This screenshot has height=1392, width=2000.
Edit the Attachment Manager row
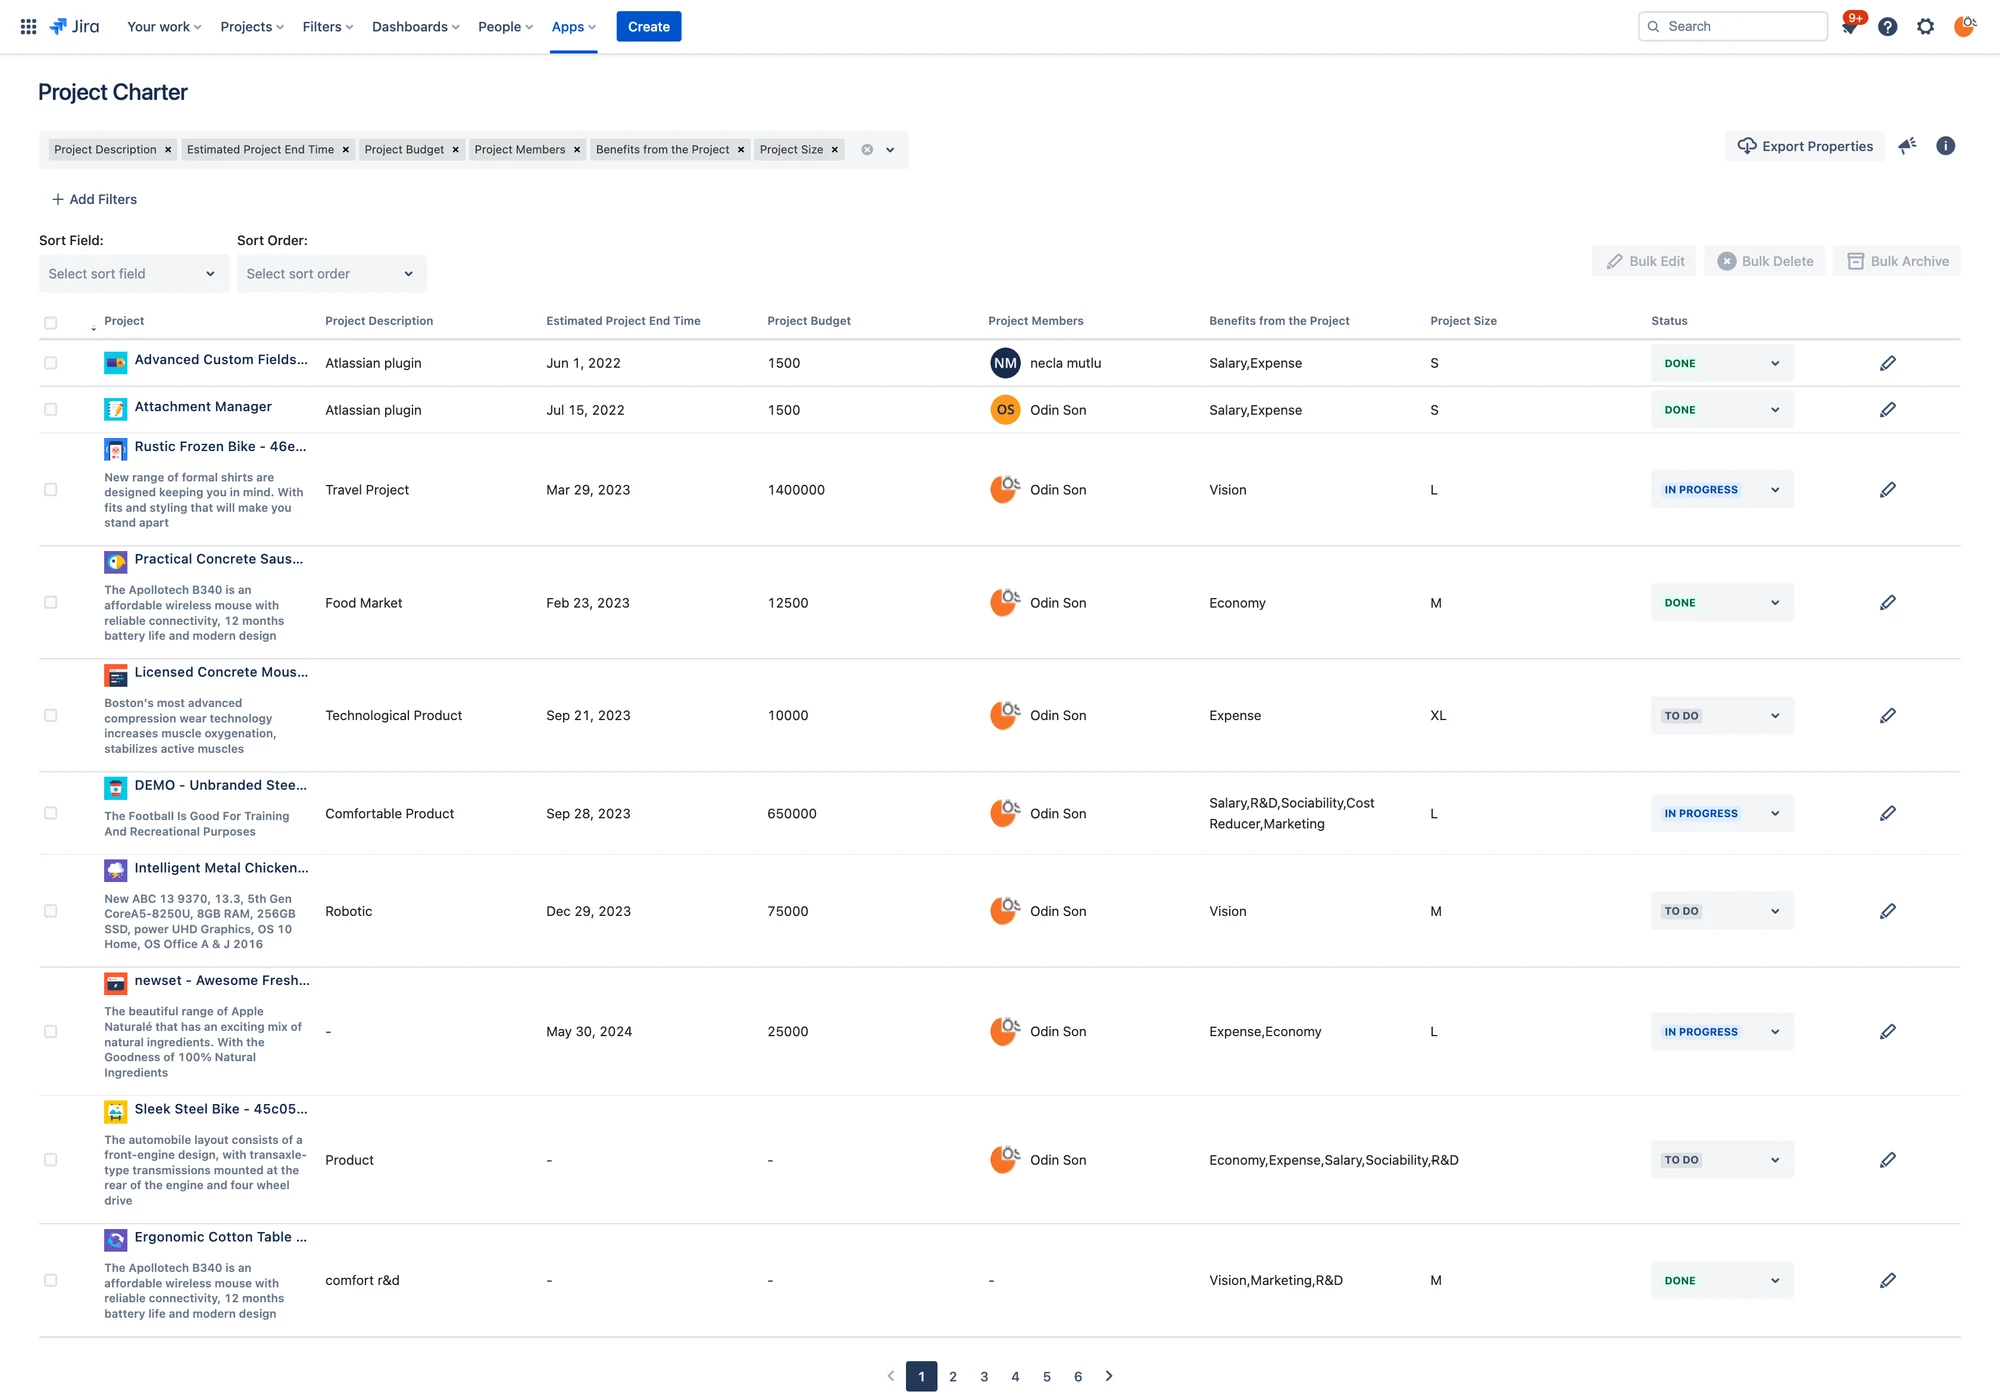pos(1888,410)
